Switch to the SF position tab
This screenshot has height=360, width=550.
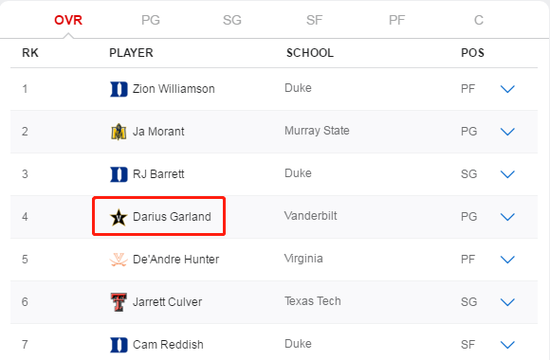click(x=314, y=20)
